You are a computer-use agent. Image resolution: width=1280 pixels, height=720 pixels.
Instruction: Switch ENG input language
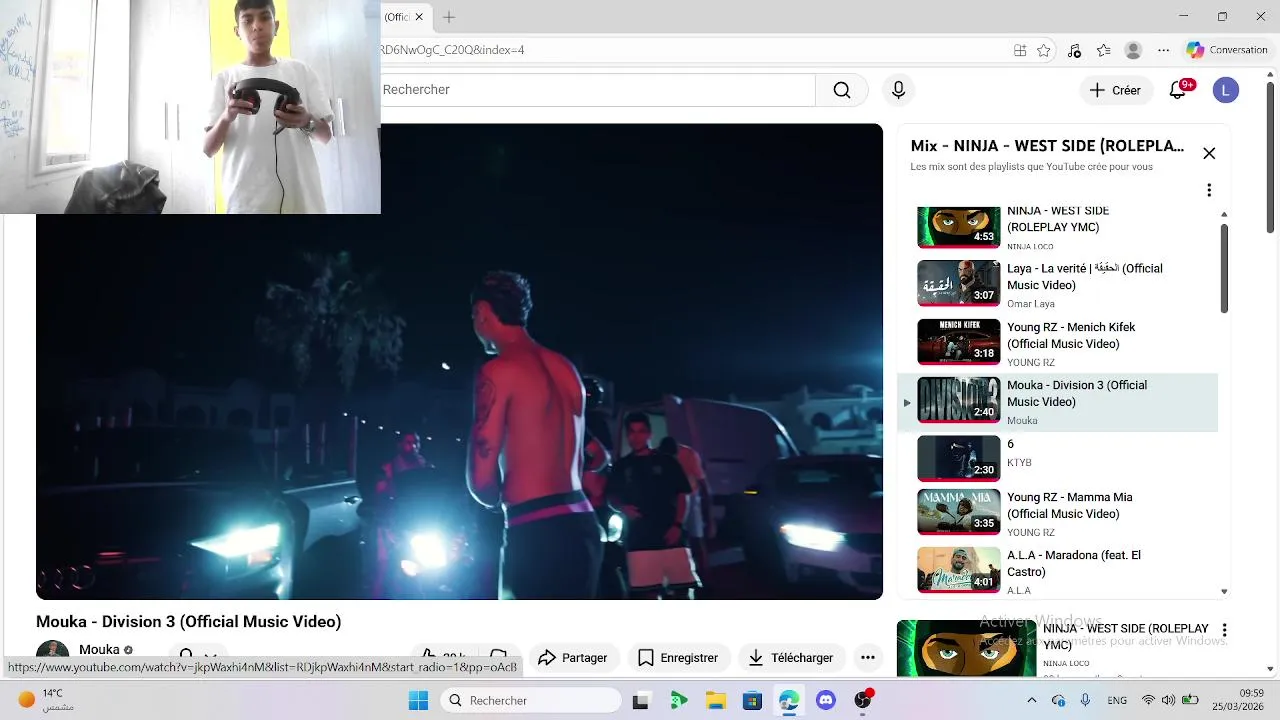pos(1117,701)
